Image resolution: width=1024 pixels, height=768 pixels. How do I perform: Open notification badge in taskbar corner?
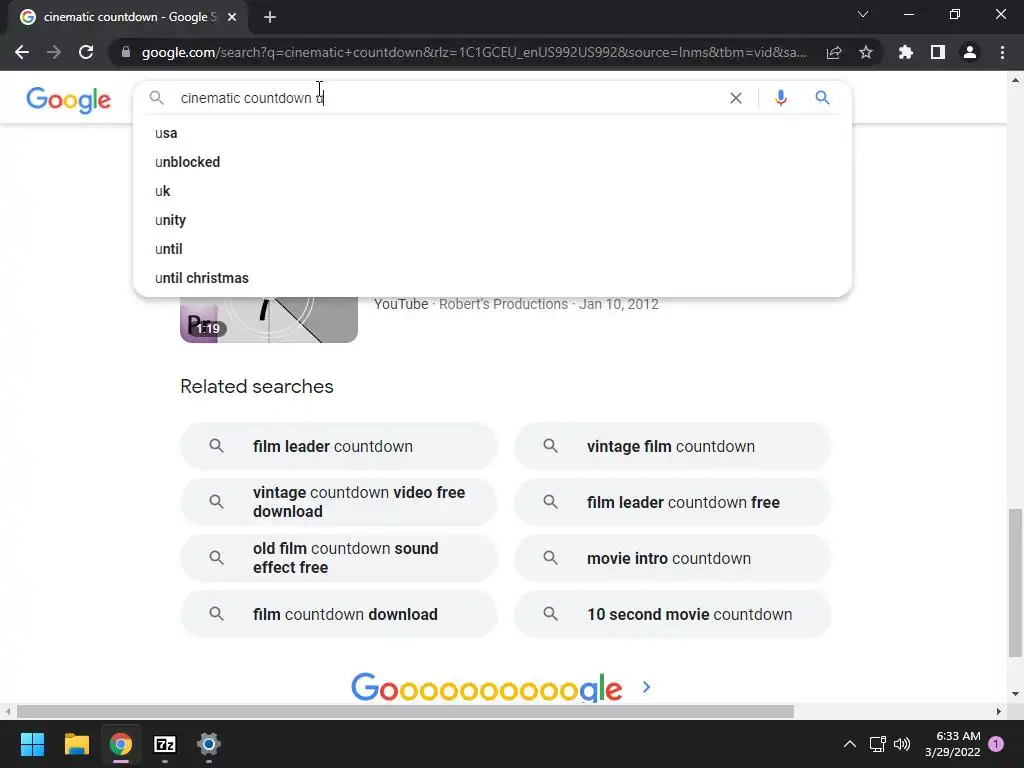click(996, 744)
